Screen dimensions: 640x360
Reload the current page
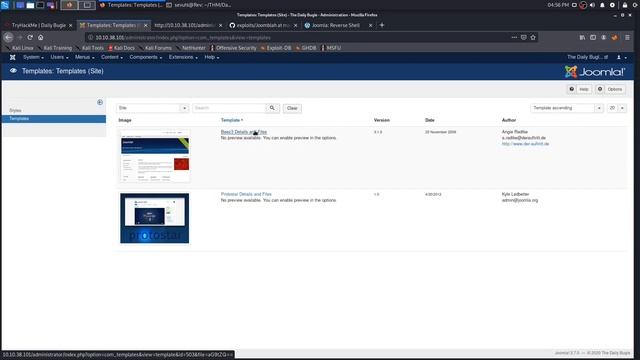click(x=30, y=37)
